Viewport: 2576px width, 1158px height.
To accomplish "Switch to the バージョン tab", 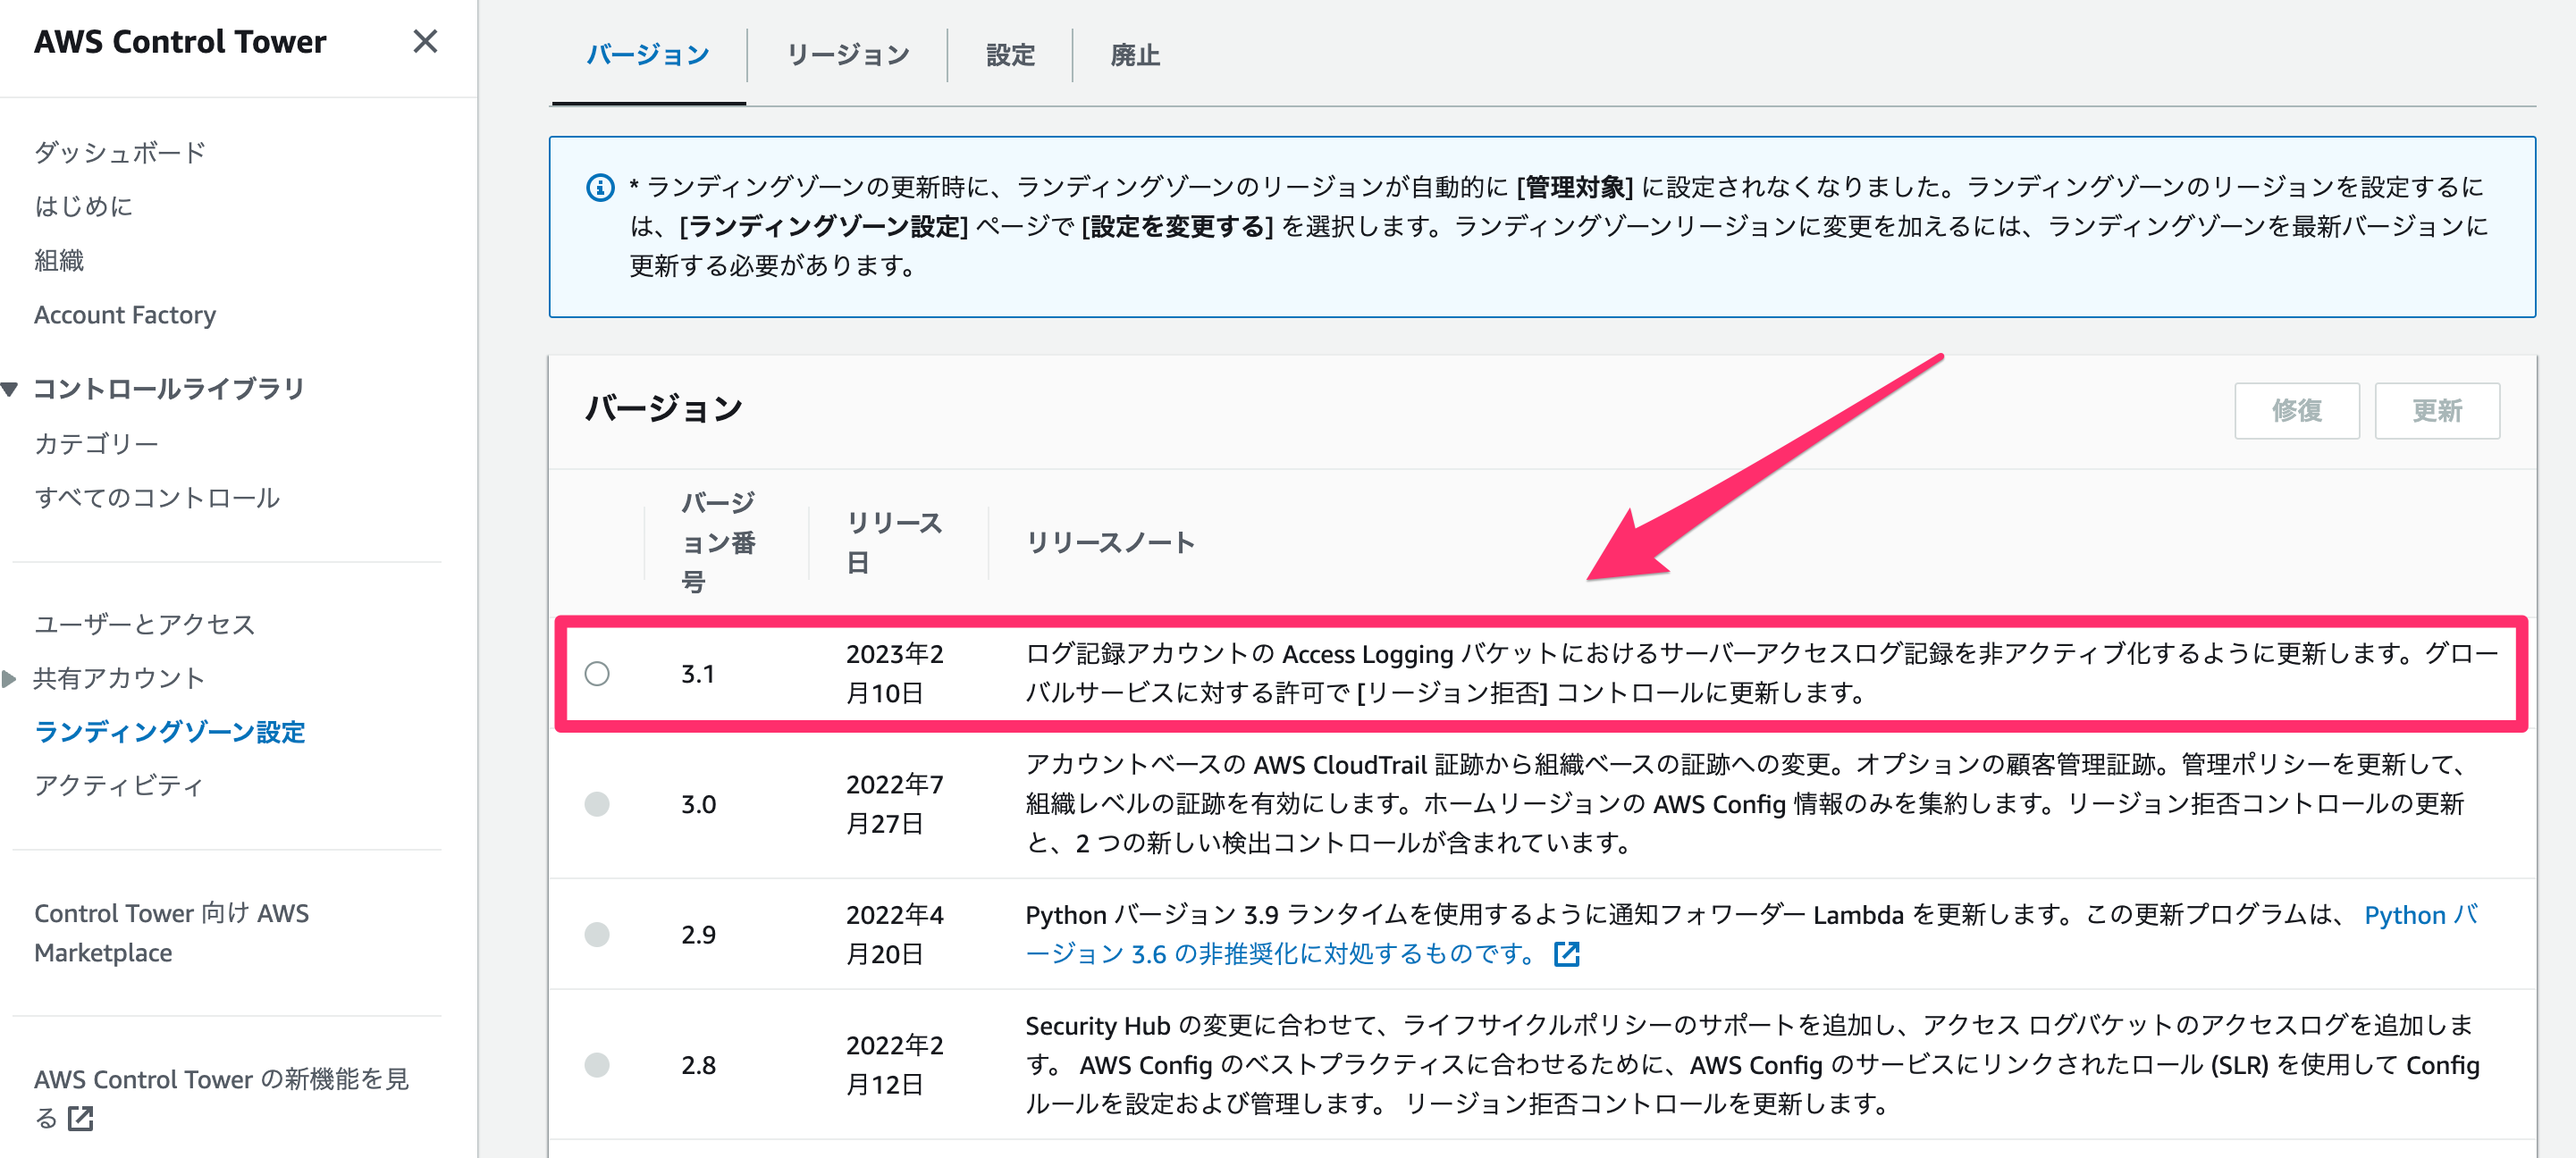I will (648, 55).
